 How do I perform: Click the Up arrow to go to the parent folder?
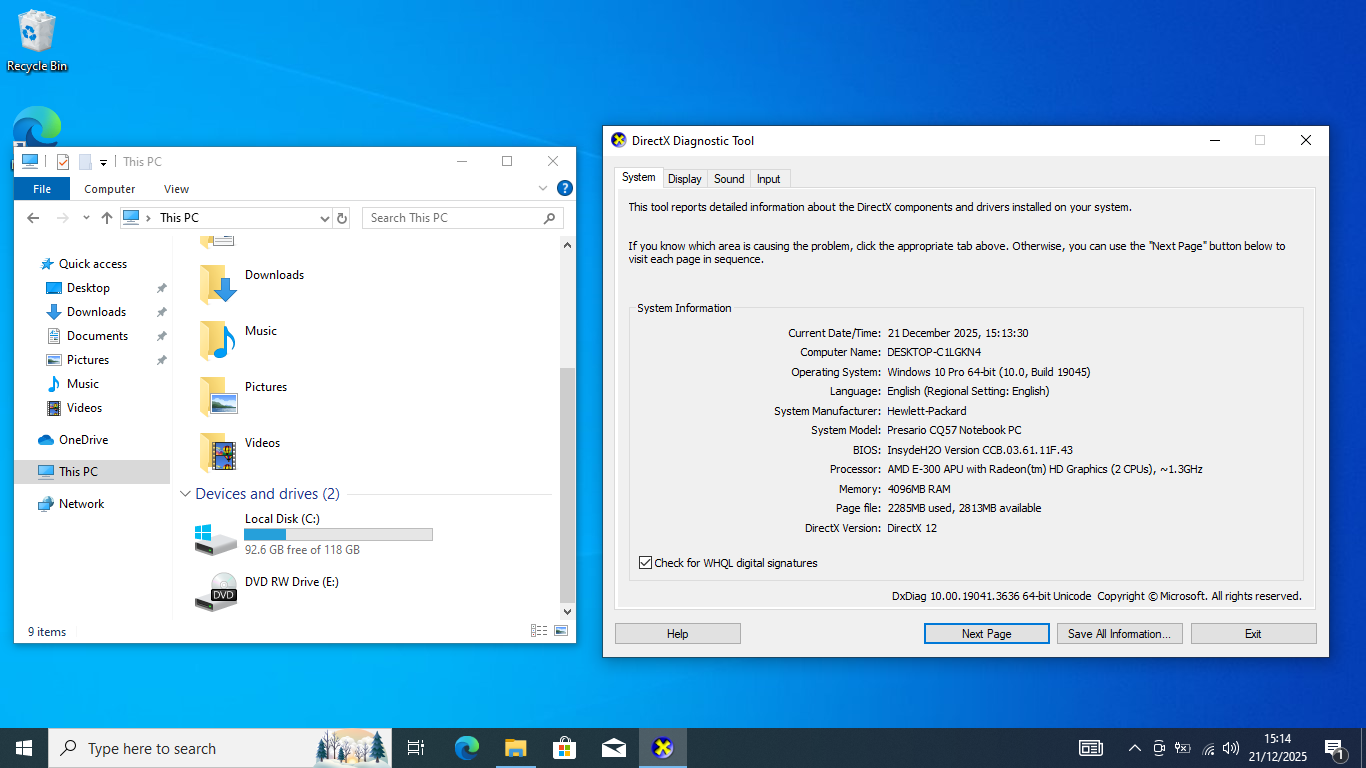(107, 218)
